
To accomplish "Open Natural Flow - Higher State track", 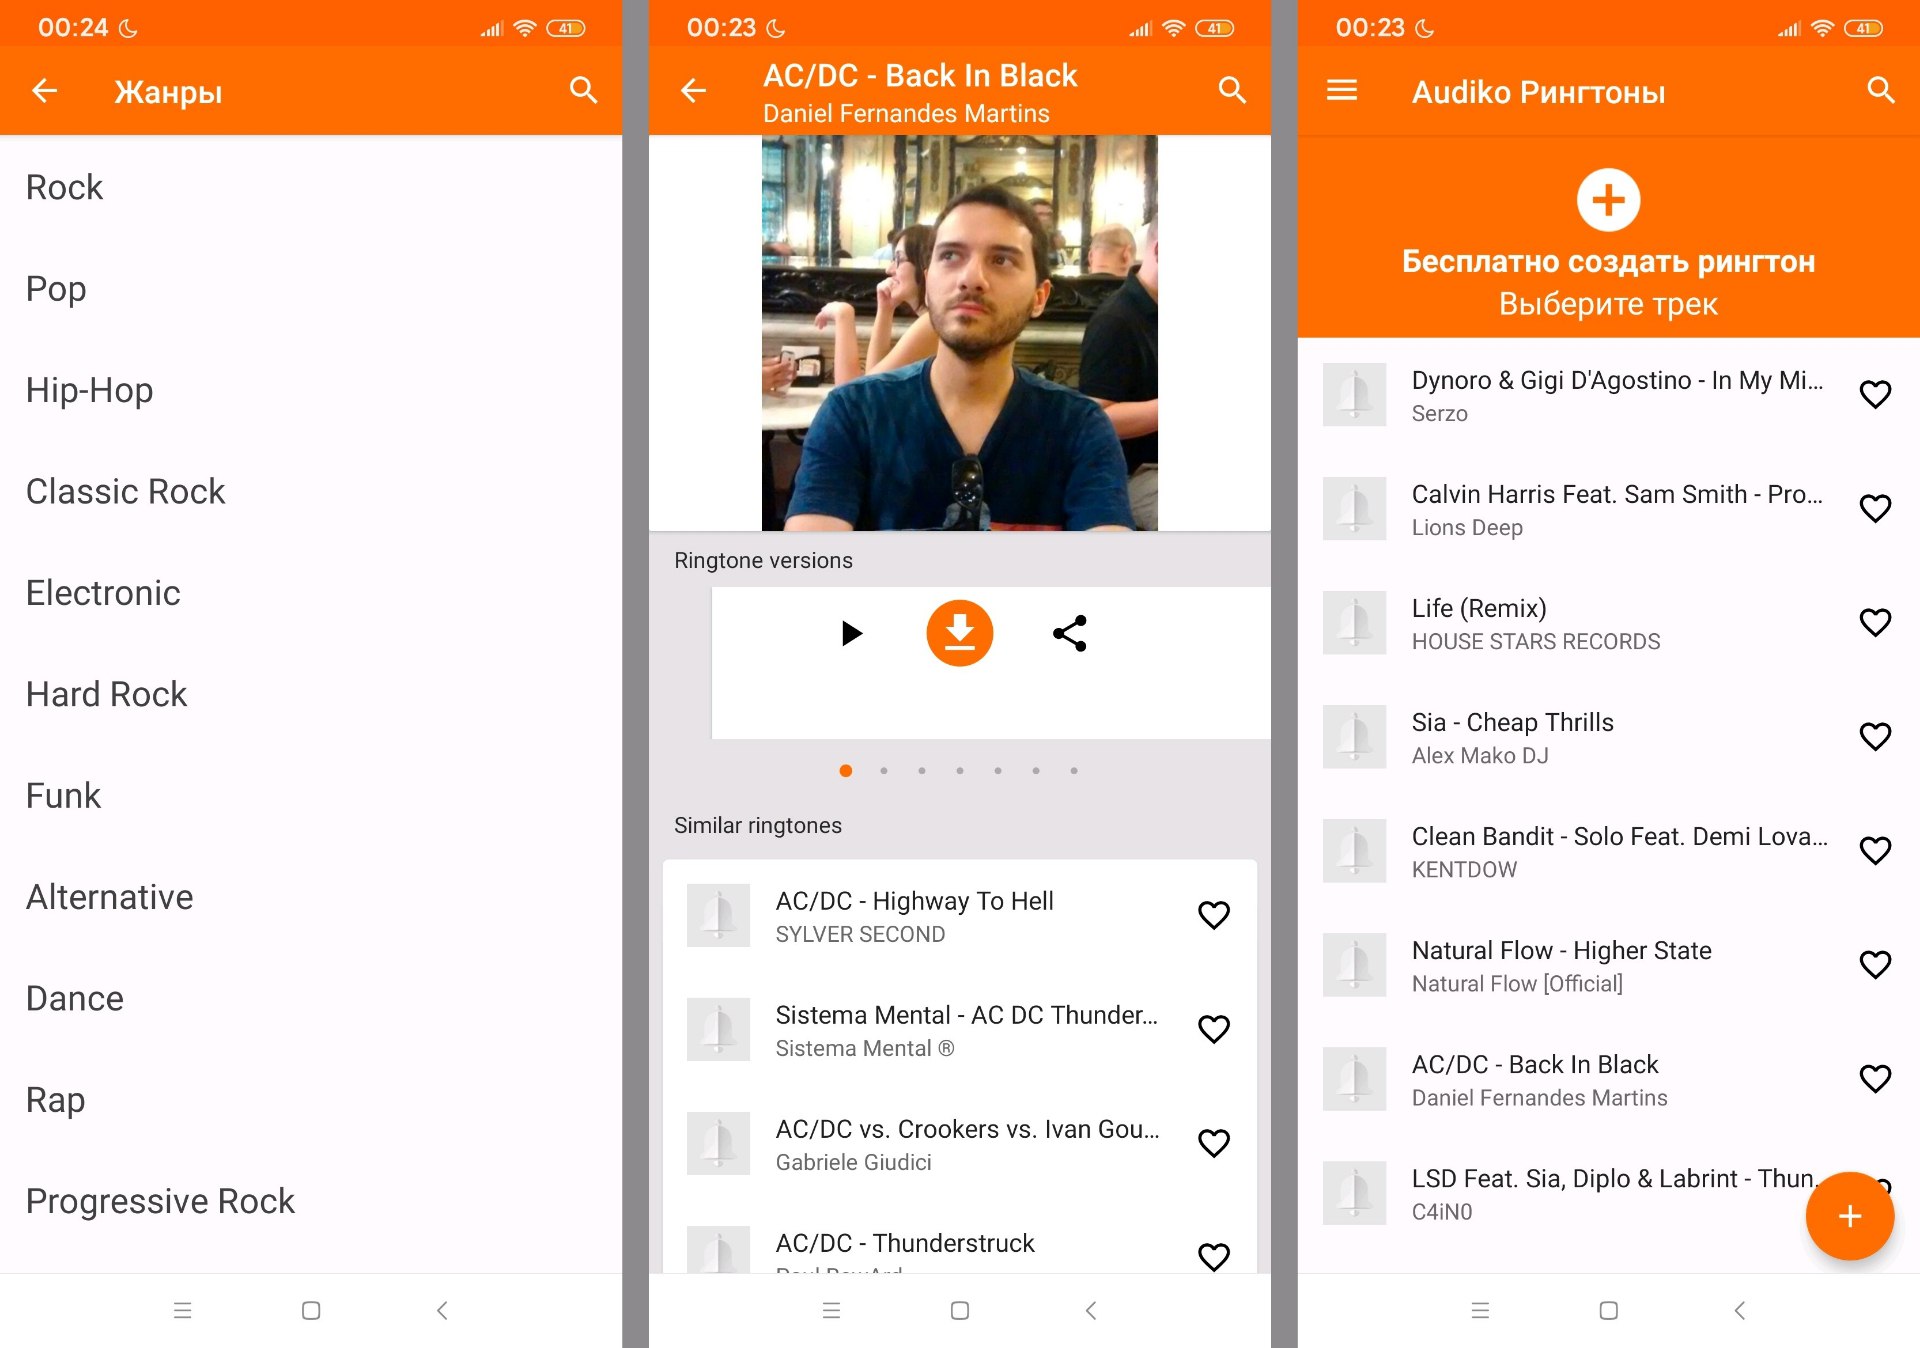I will click(1608, 965).
